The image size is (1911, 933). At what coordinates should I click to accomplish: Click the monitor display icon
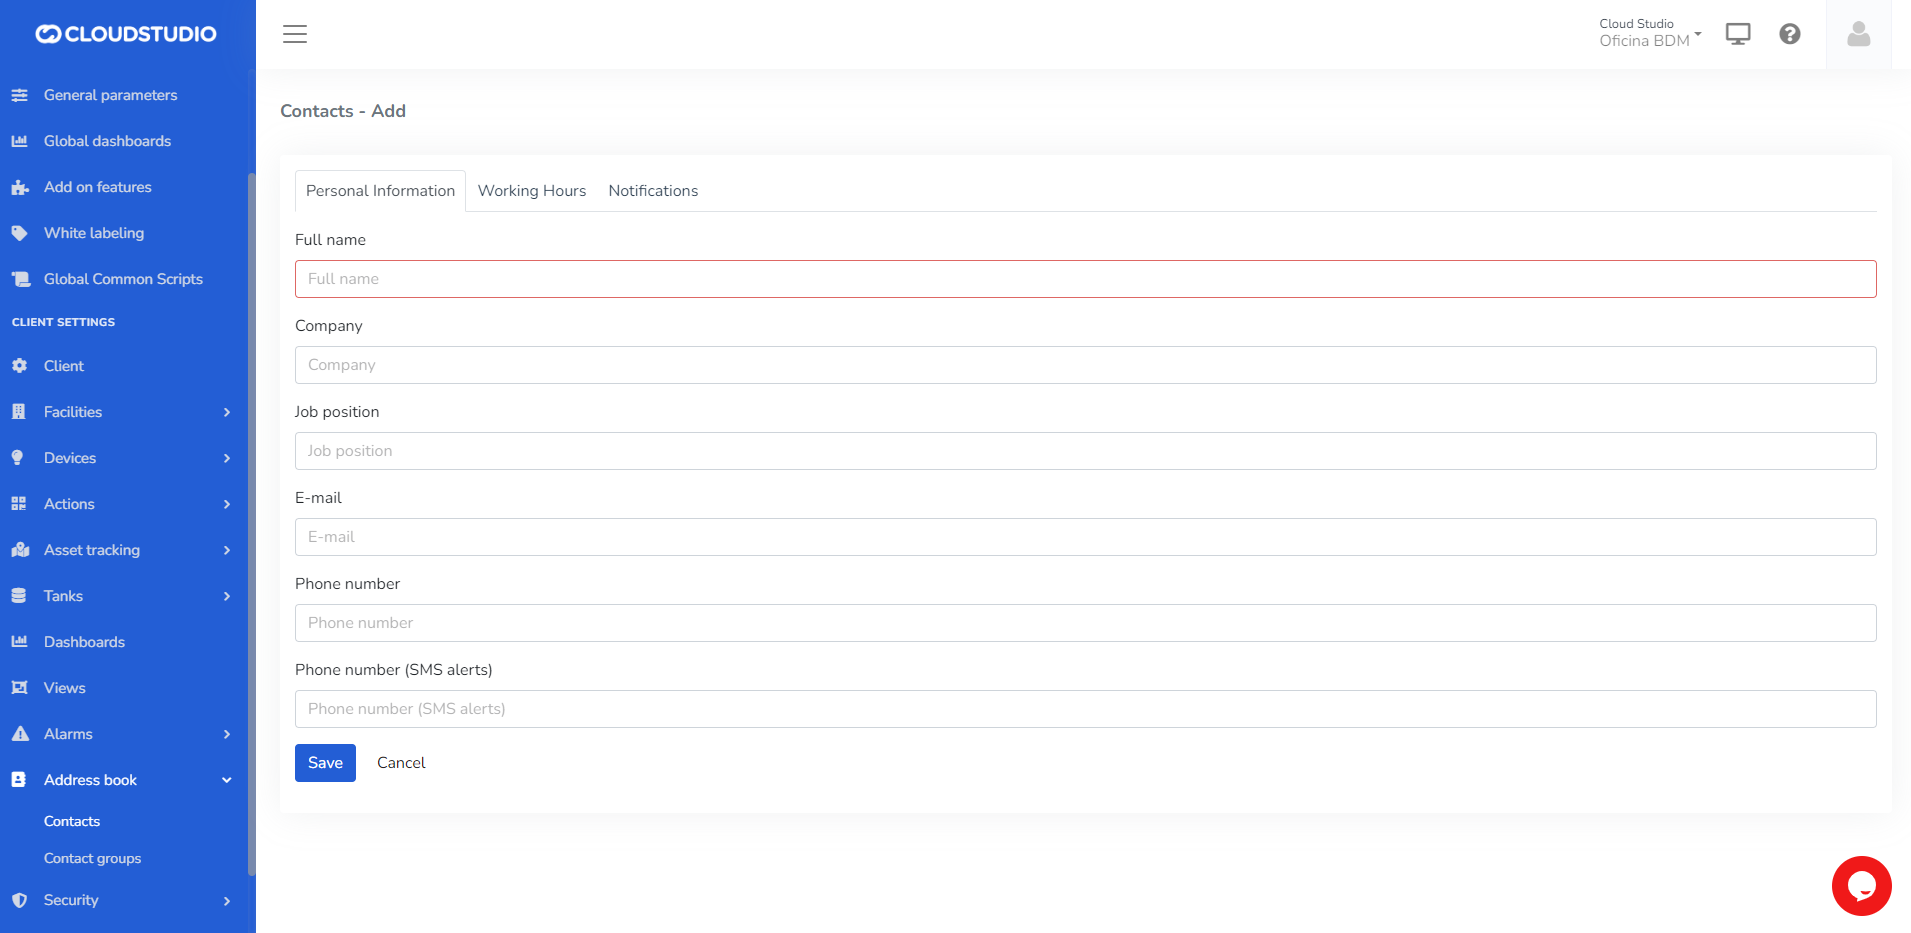pyautogui.click(x=1738, y=34)
